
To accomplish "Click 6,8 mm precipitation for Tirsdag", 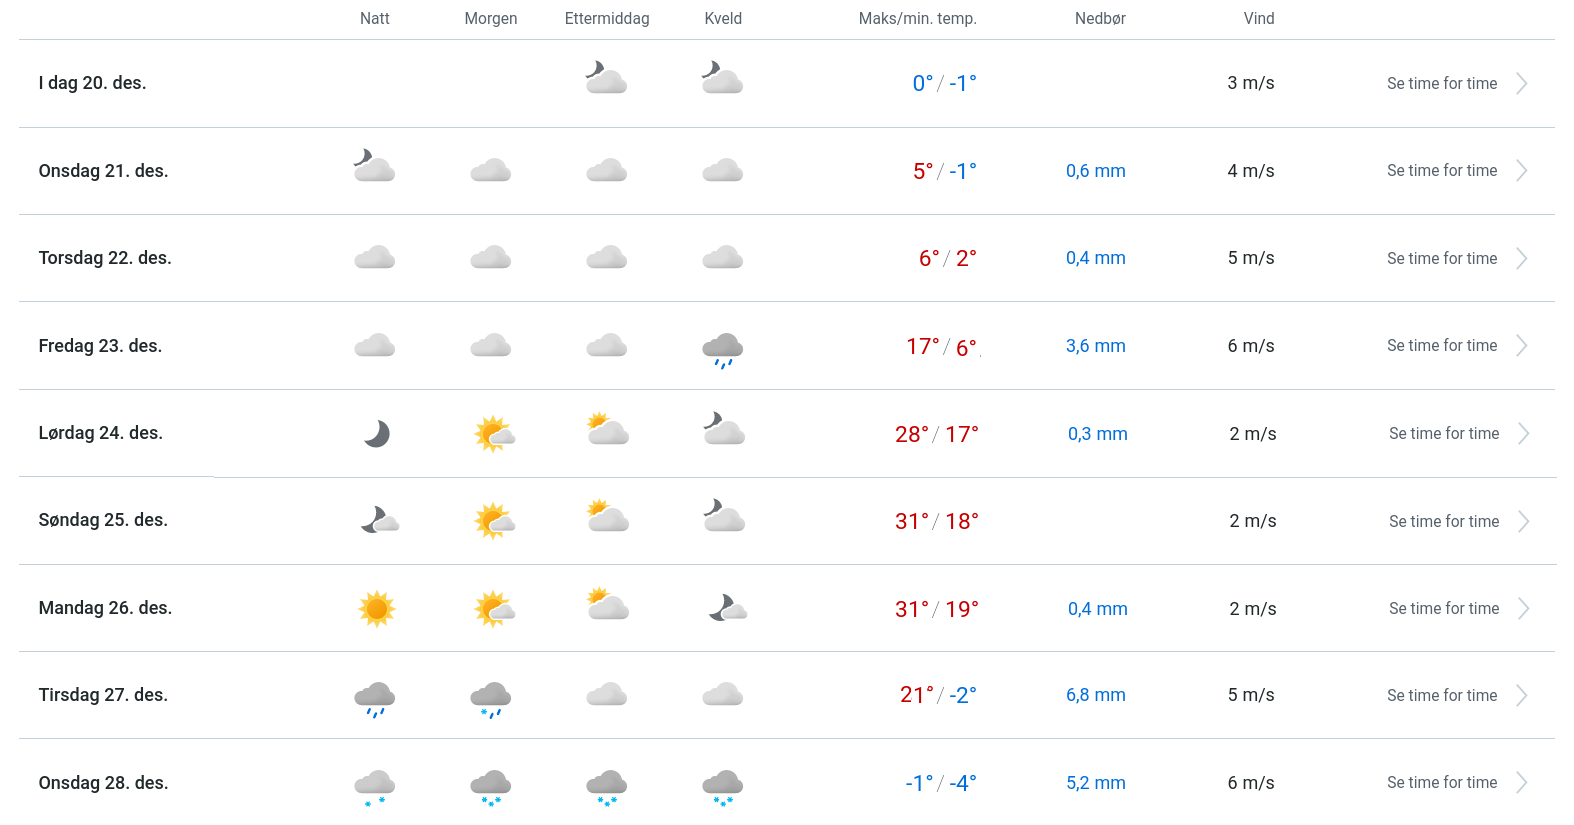I will [1096, 695].
